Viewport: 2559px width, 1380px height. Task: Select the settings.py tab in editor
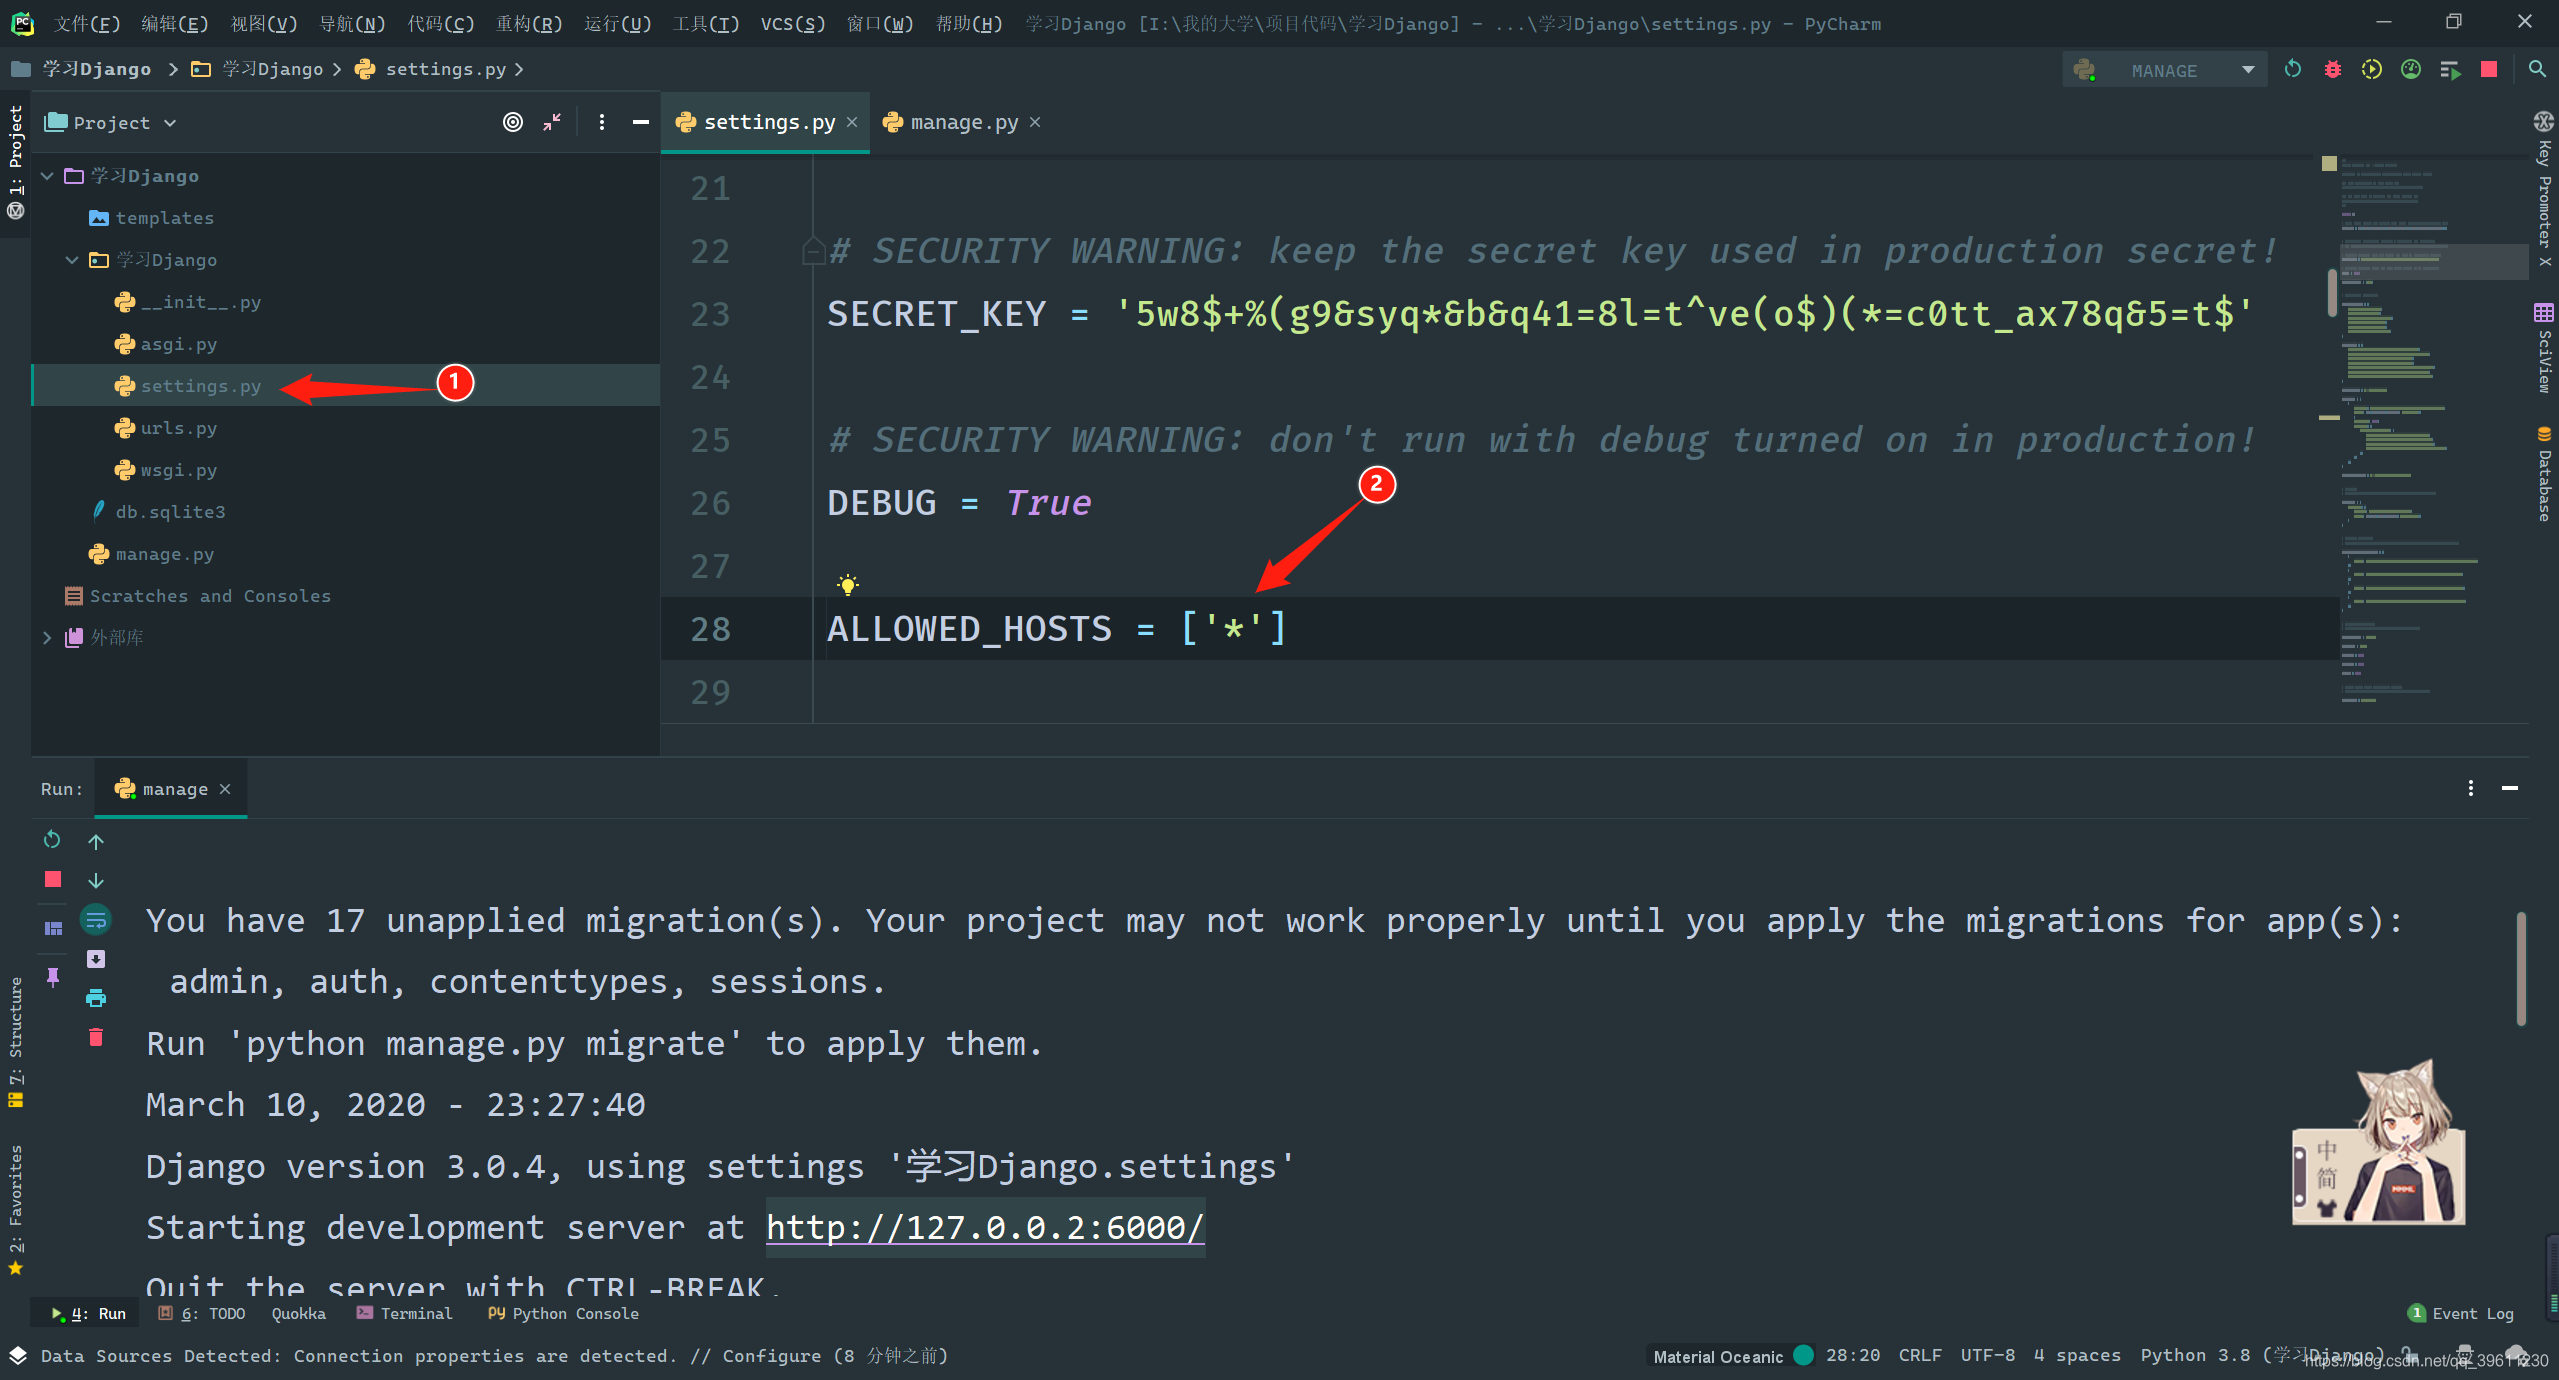pos(765,121)
